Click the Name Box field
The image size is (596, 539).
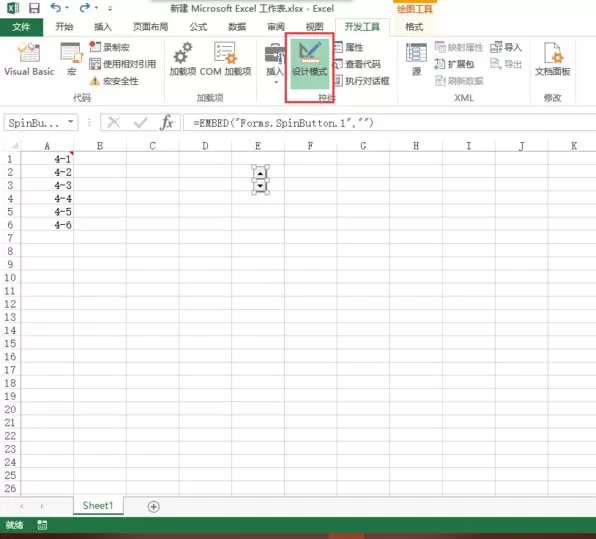(35, 123)
